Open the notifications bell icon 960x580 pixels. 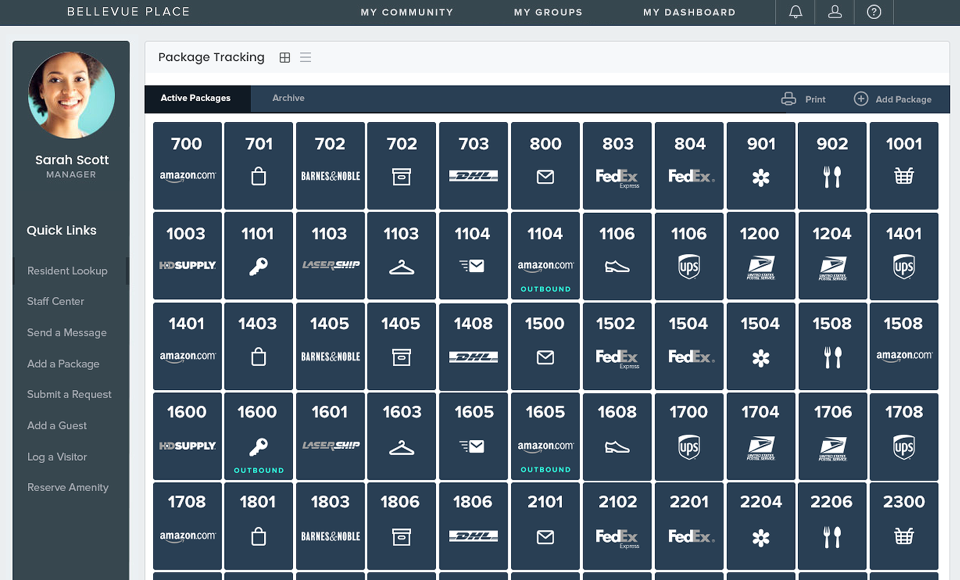[x=795, y=12]
